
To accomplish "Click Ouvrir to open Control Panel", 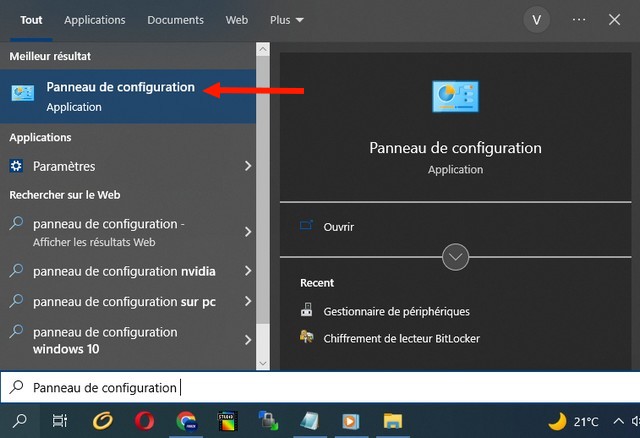I will [338, 227].
